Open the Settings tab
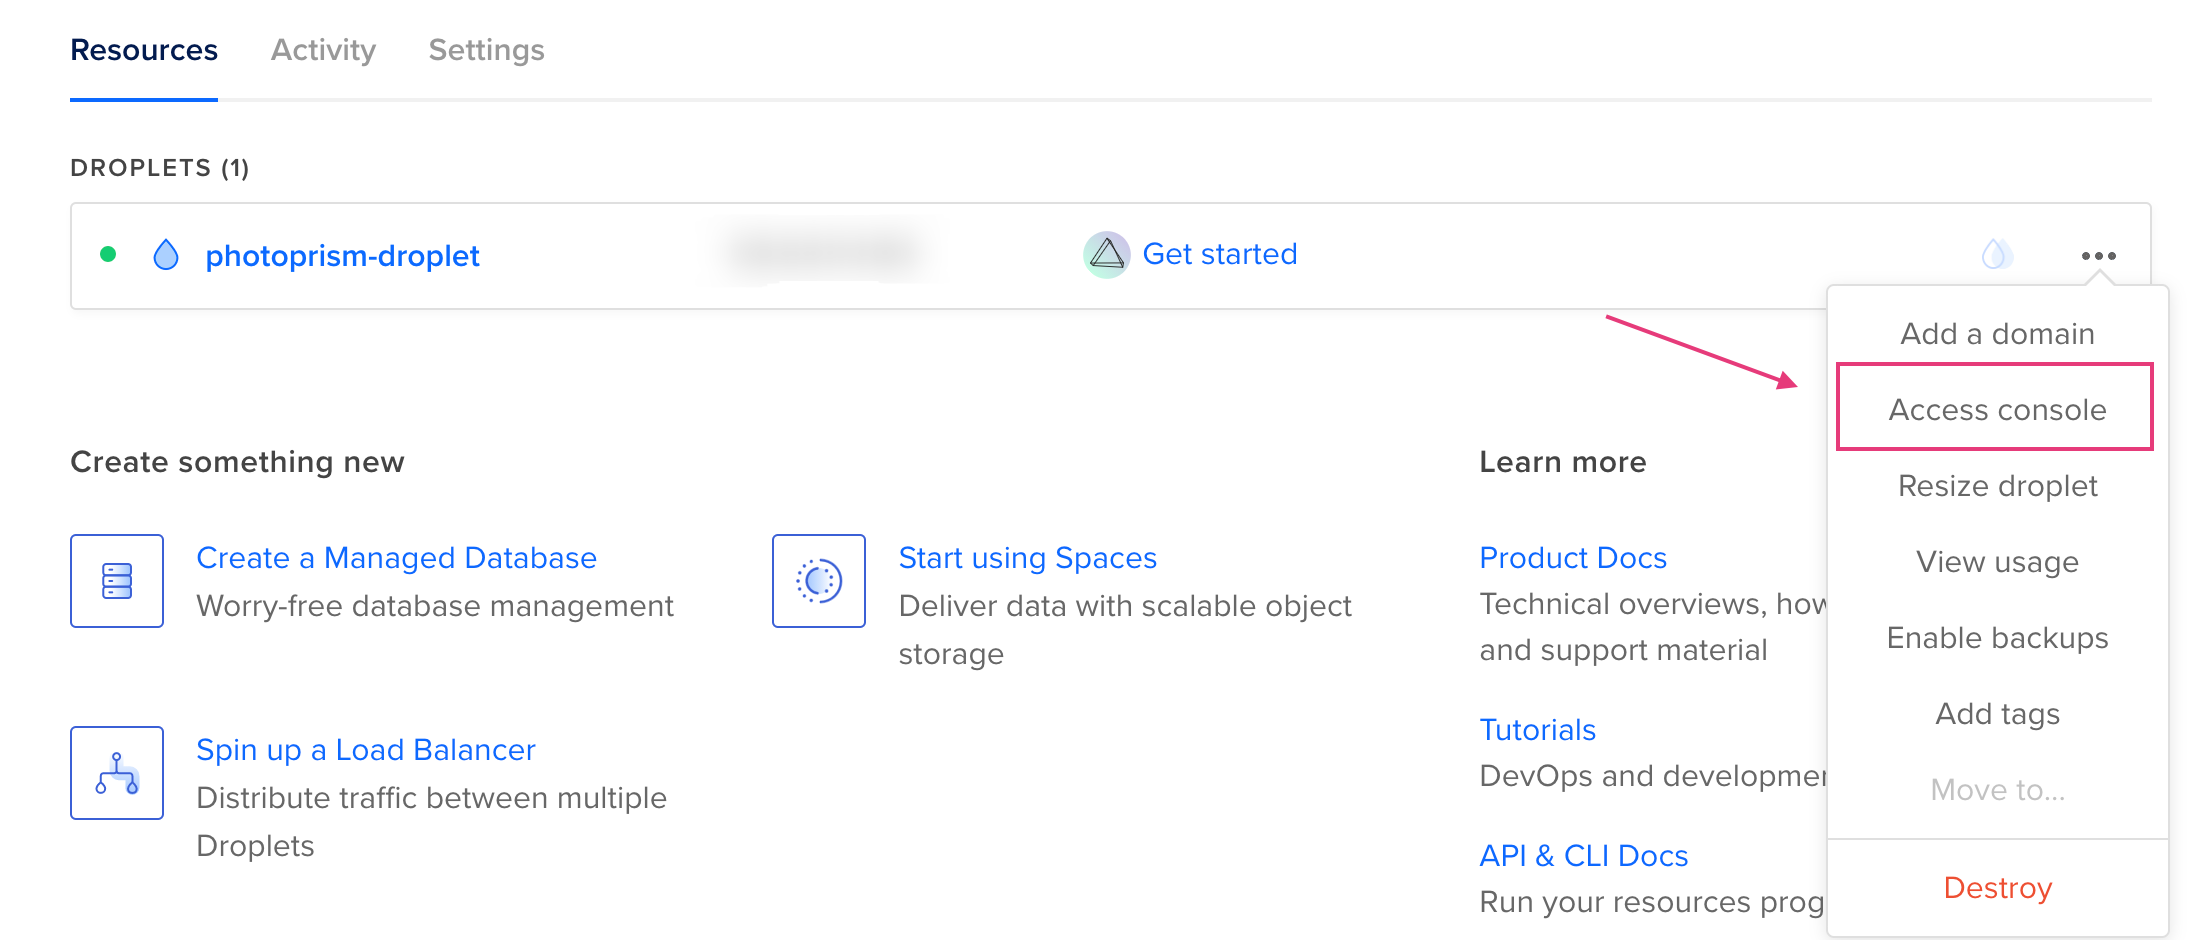This screenshot has width=2202, height=940. click(486, 49)
